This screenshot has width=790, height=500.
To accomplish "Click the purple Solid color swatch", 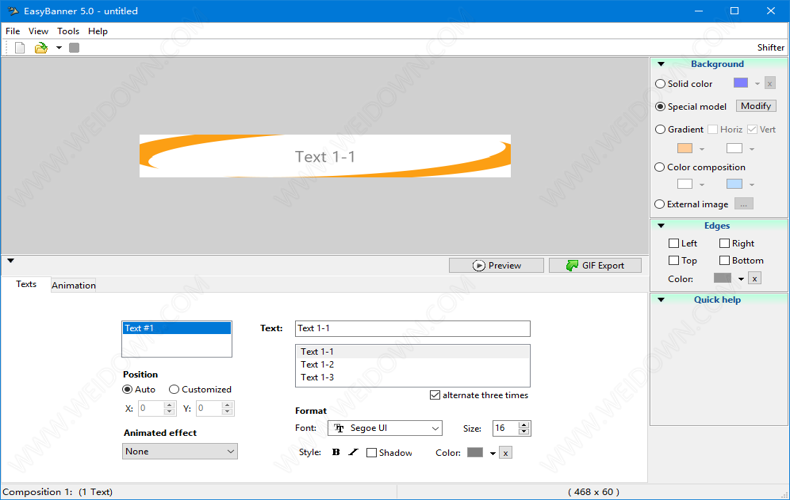I will 741,83.
